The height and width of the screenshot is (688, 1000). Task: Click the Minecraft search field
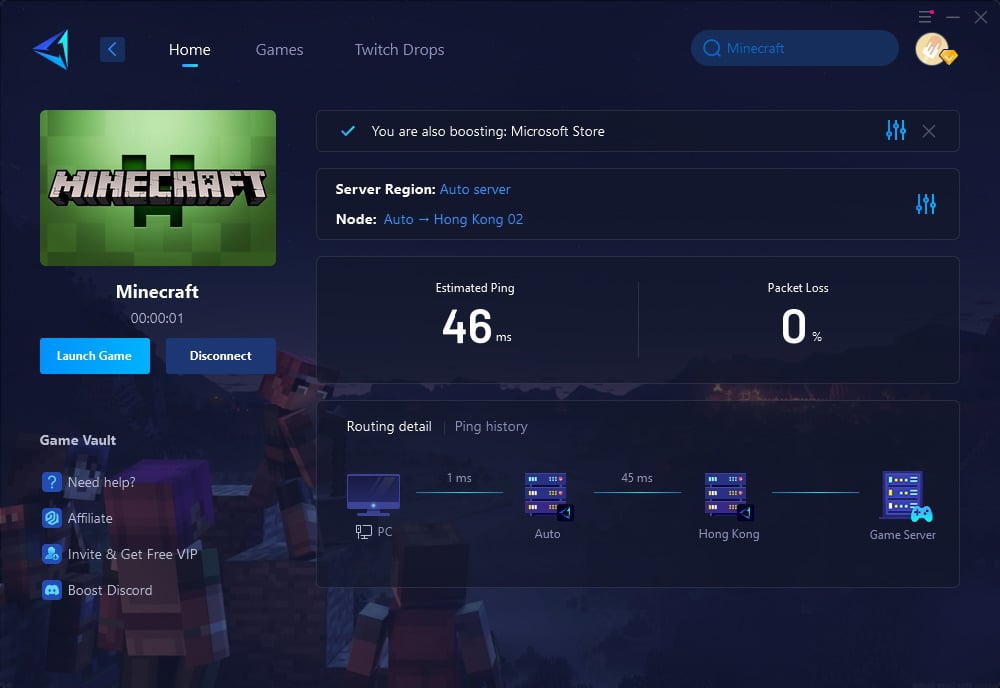click(x=795, y=48)
